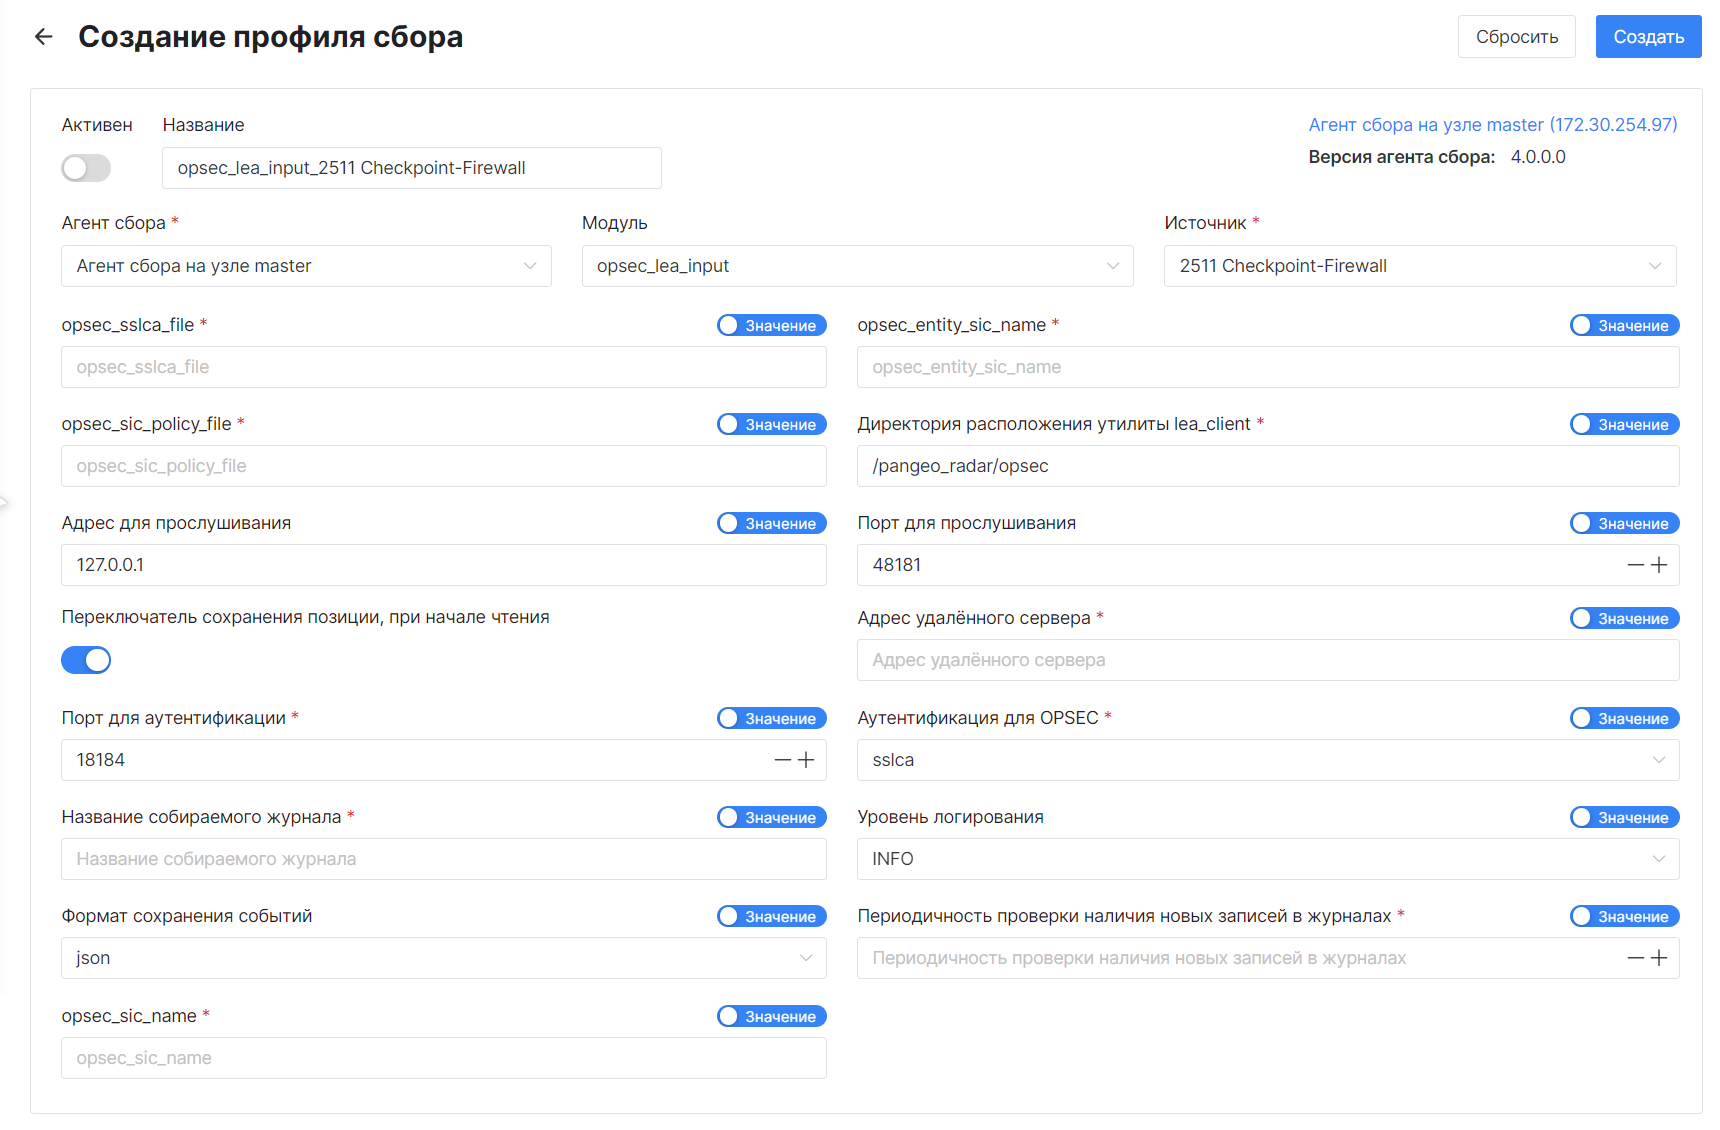
Task: Toggle Значение switch for opsec_sic_name
Action: pyautogui.click(x=771, y=1016)
